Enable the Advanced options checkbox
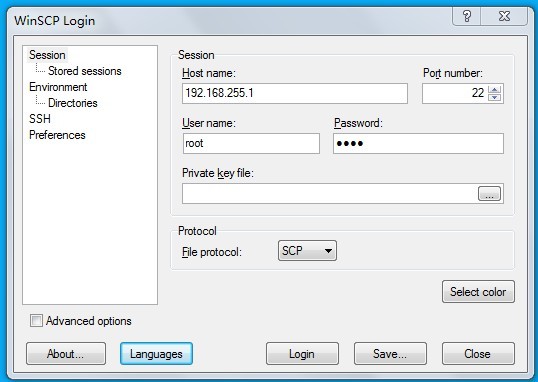The image size is (538, 382). coord(36,321)
